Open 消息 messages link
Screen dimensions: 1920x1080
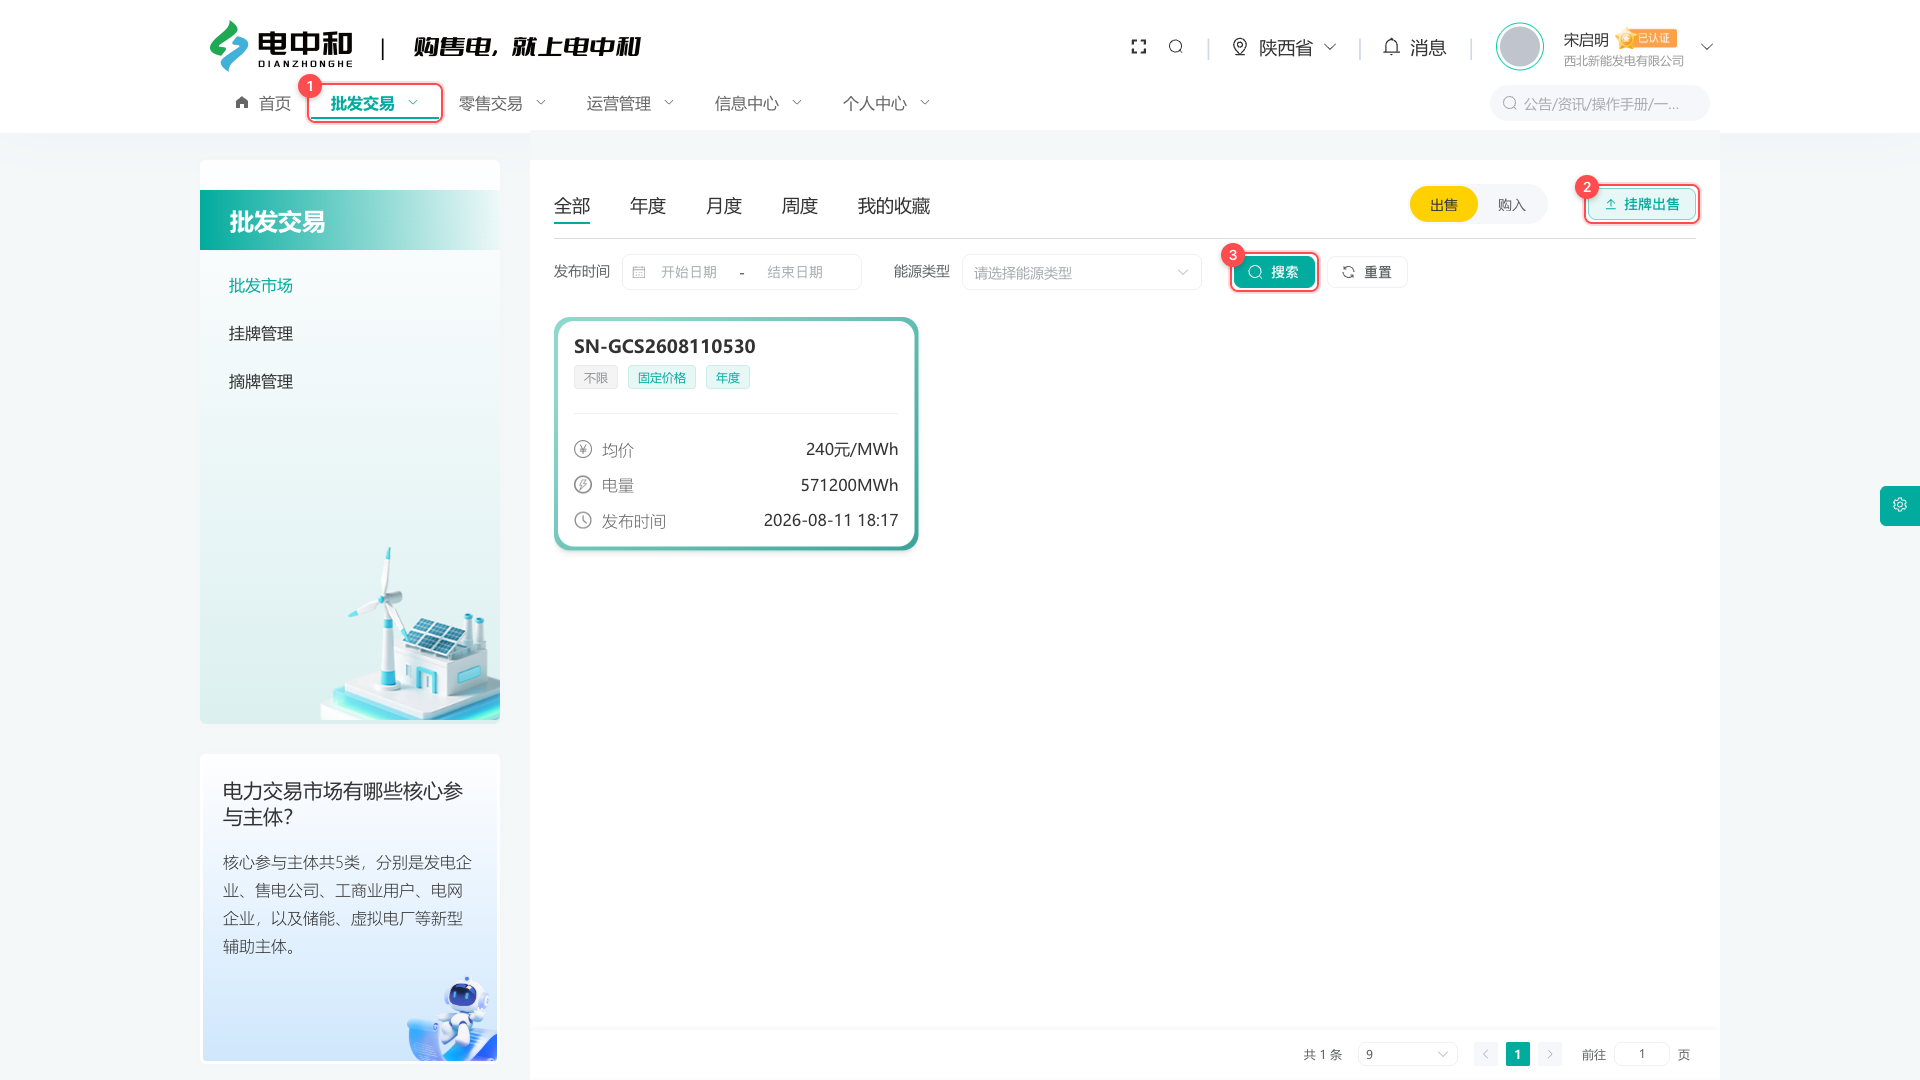pos(1428,47)
